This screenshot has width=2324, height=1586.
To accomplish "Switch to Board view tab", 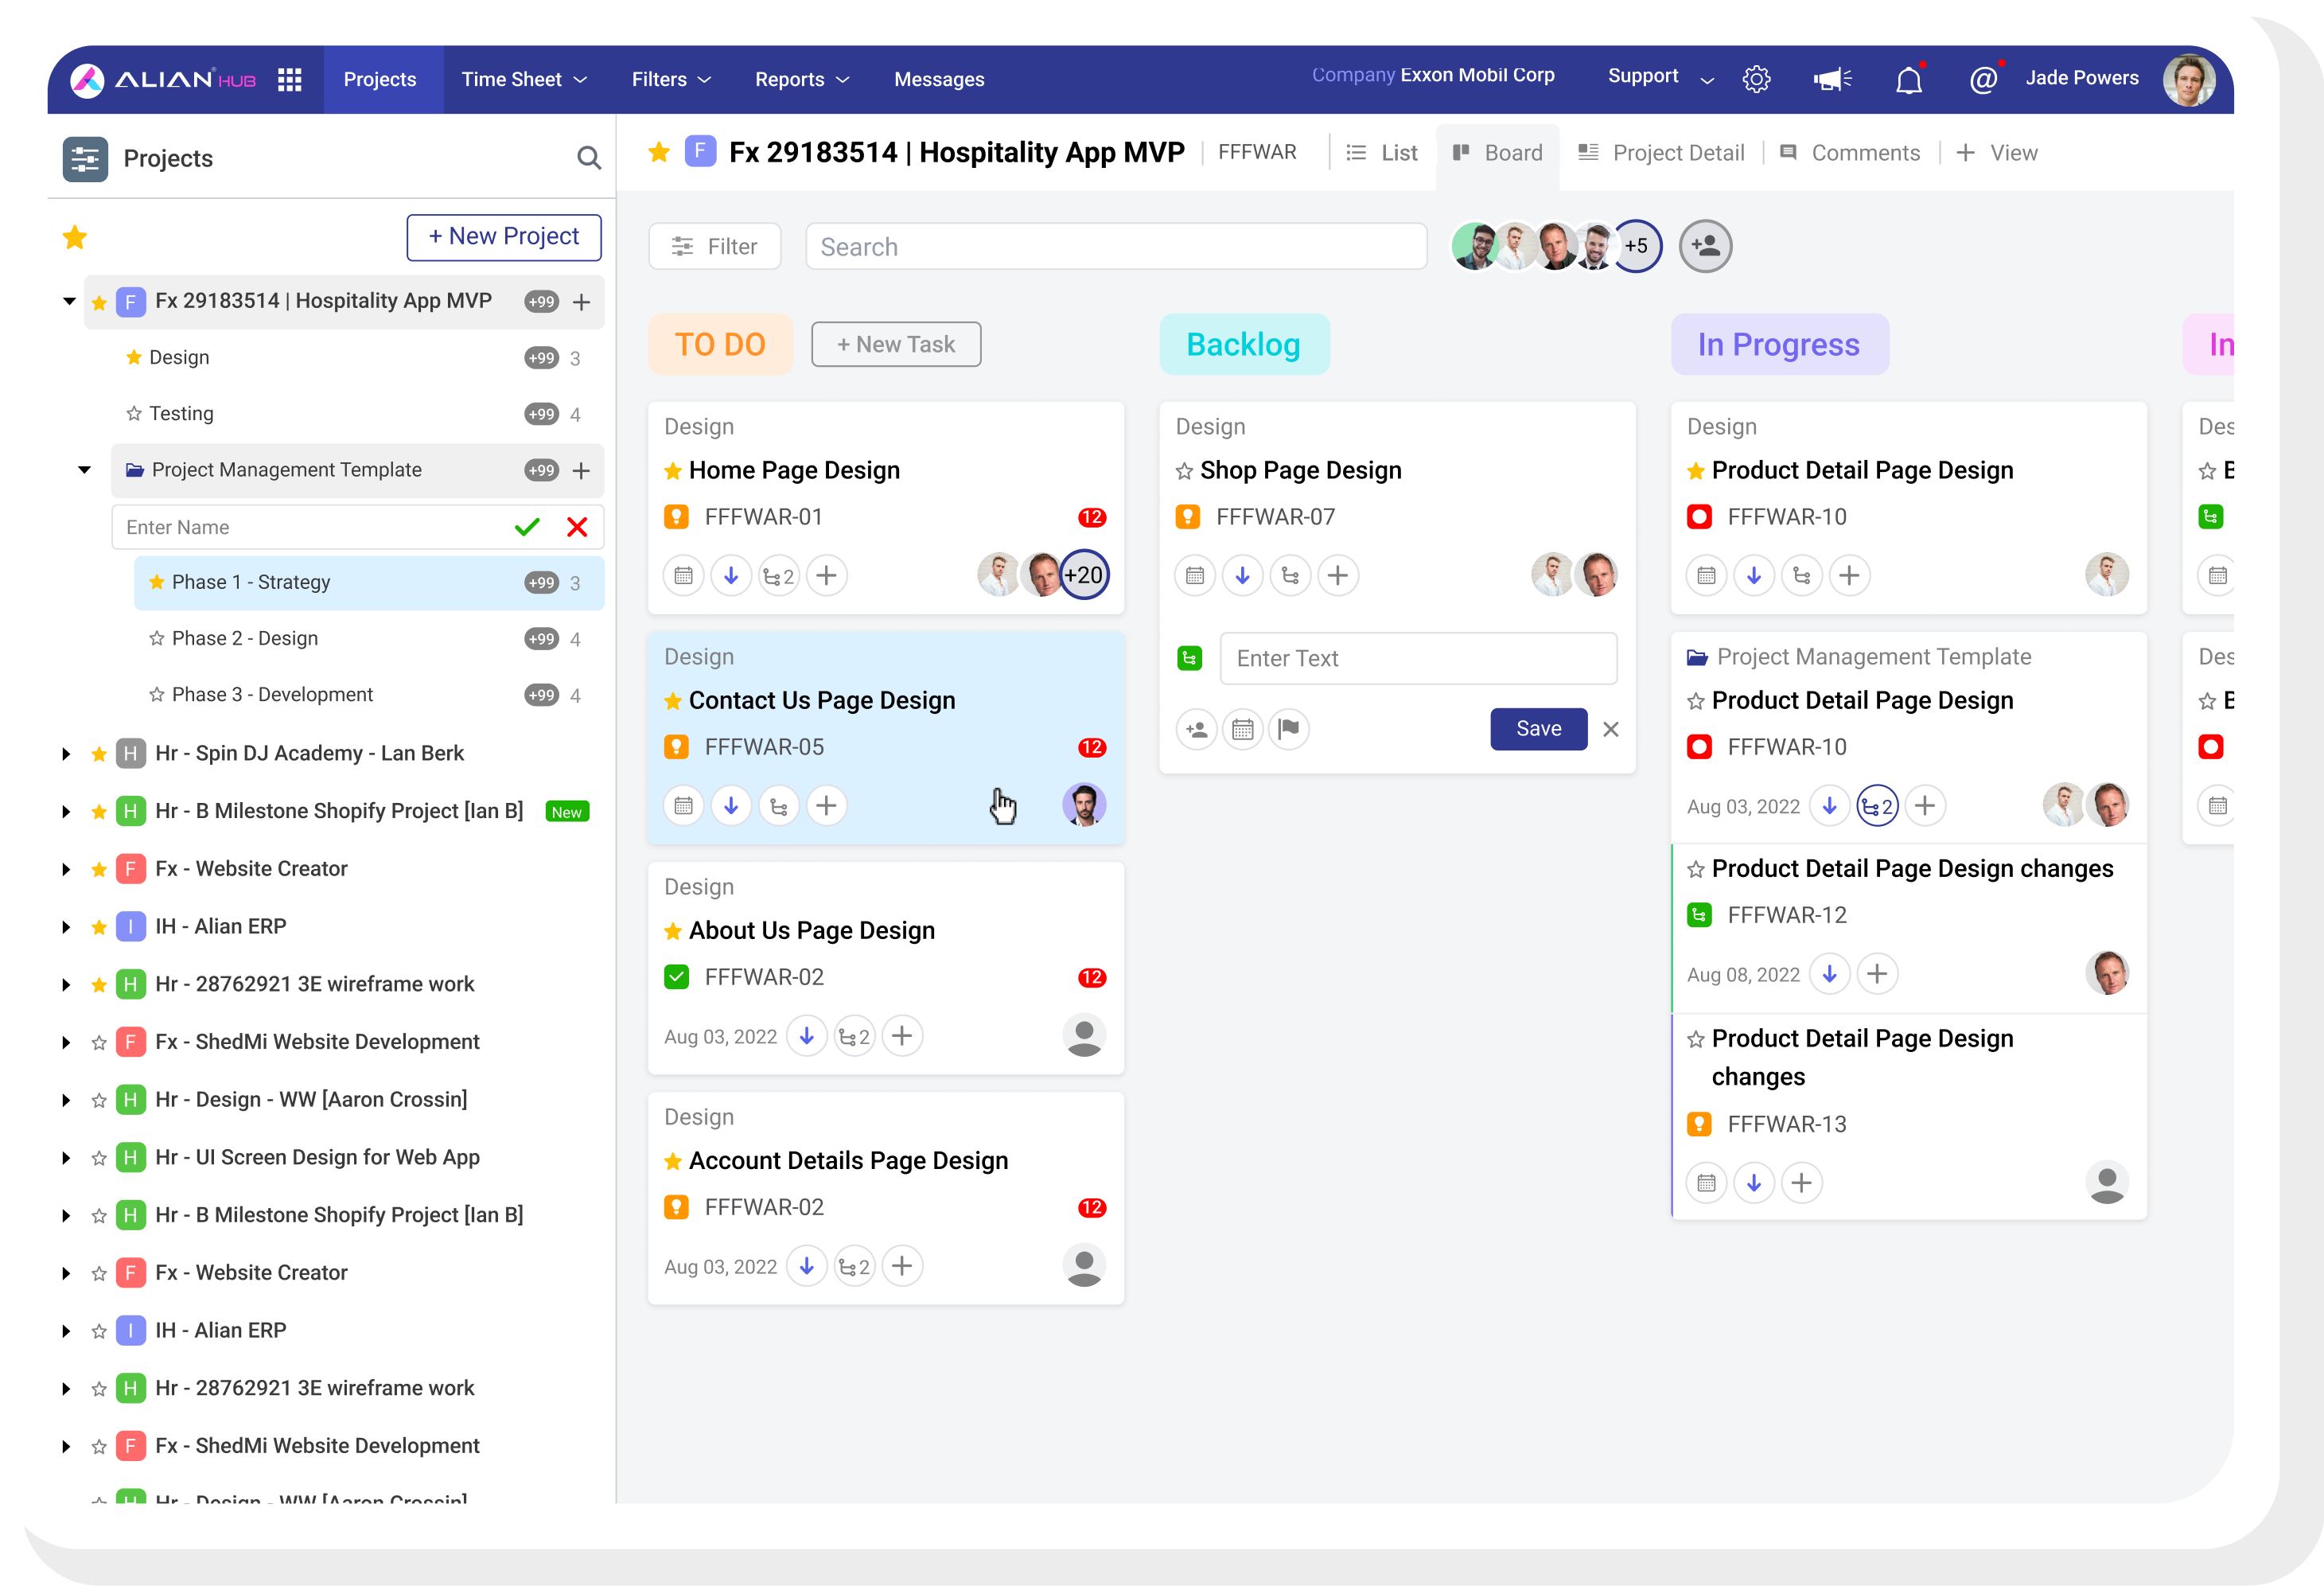I will click(1497, 153).
